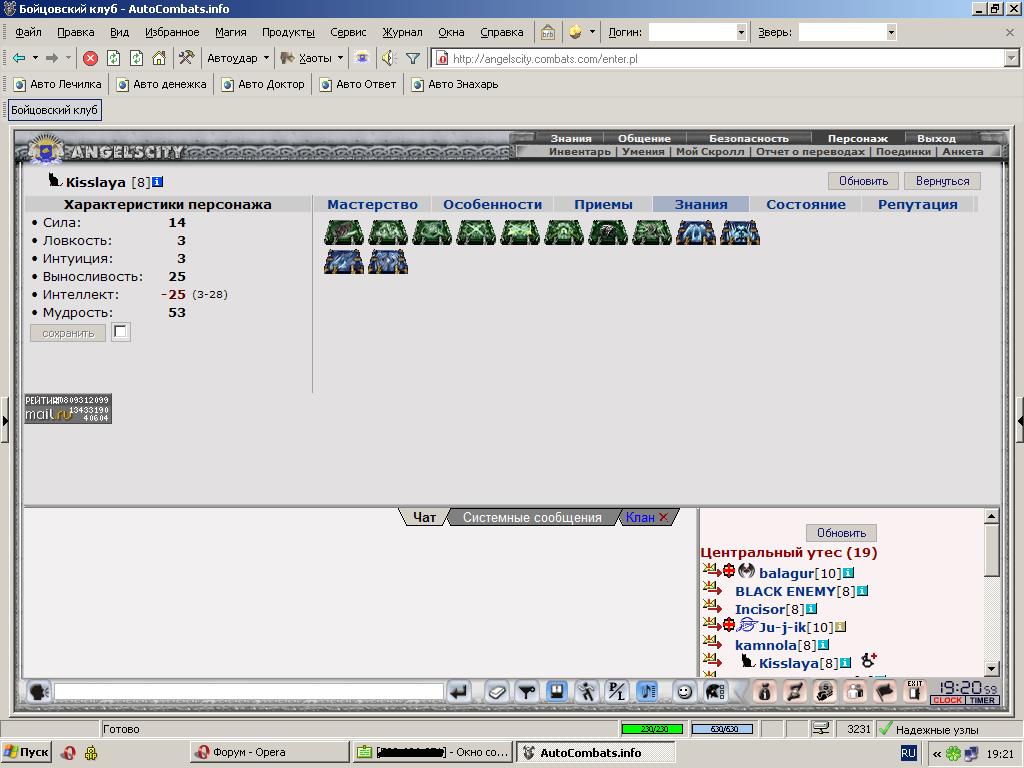The width and height of the screenshot is (1024, 768).
Task: Expand the left side panel arrow
Action: click(5, 421)
